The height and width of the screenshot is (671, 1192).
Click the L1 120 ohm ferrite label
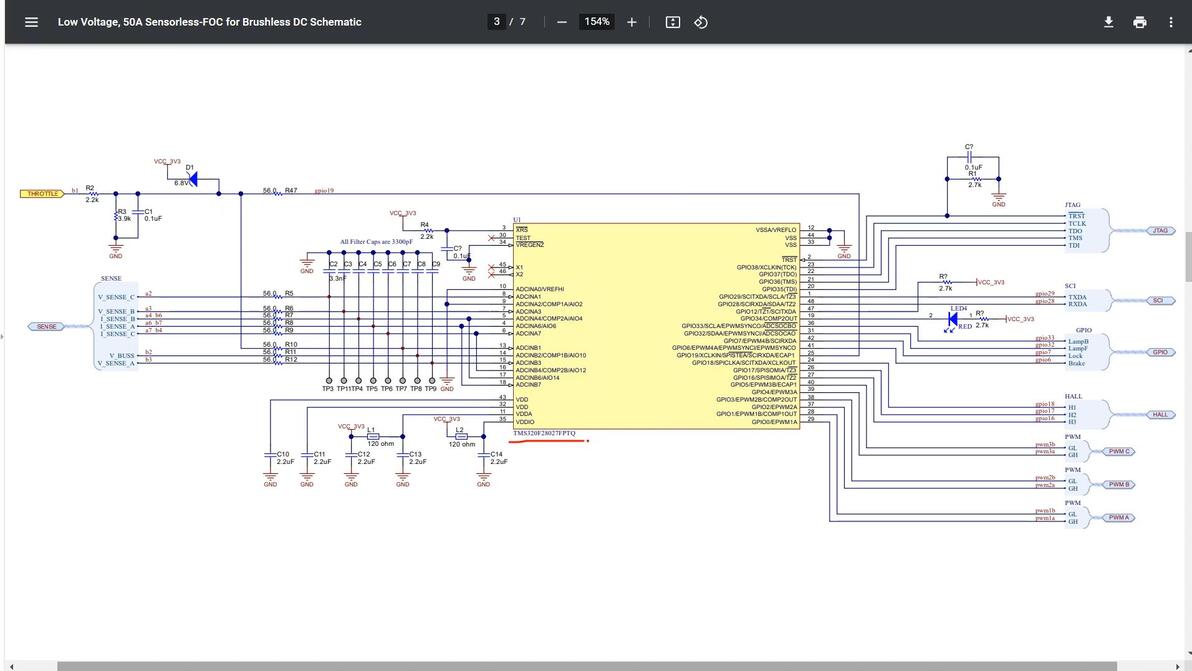380,437
